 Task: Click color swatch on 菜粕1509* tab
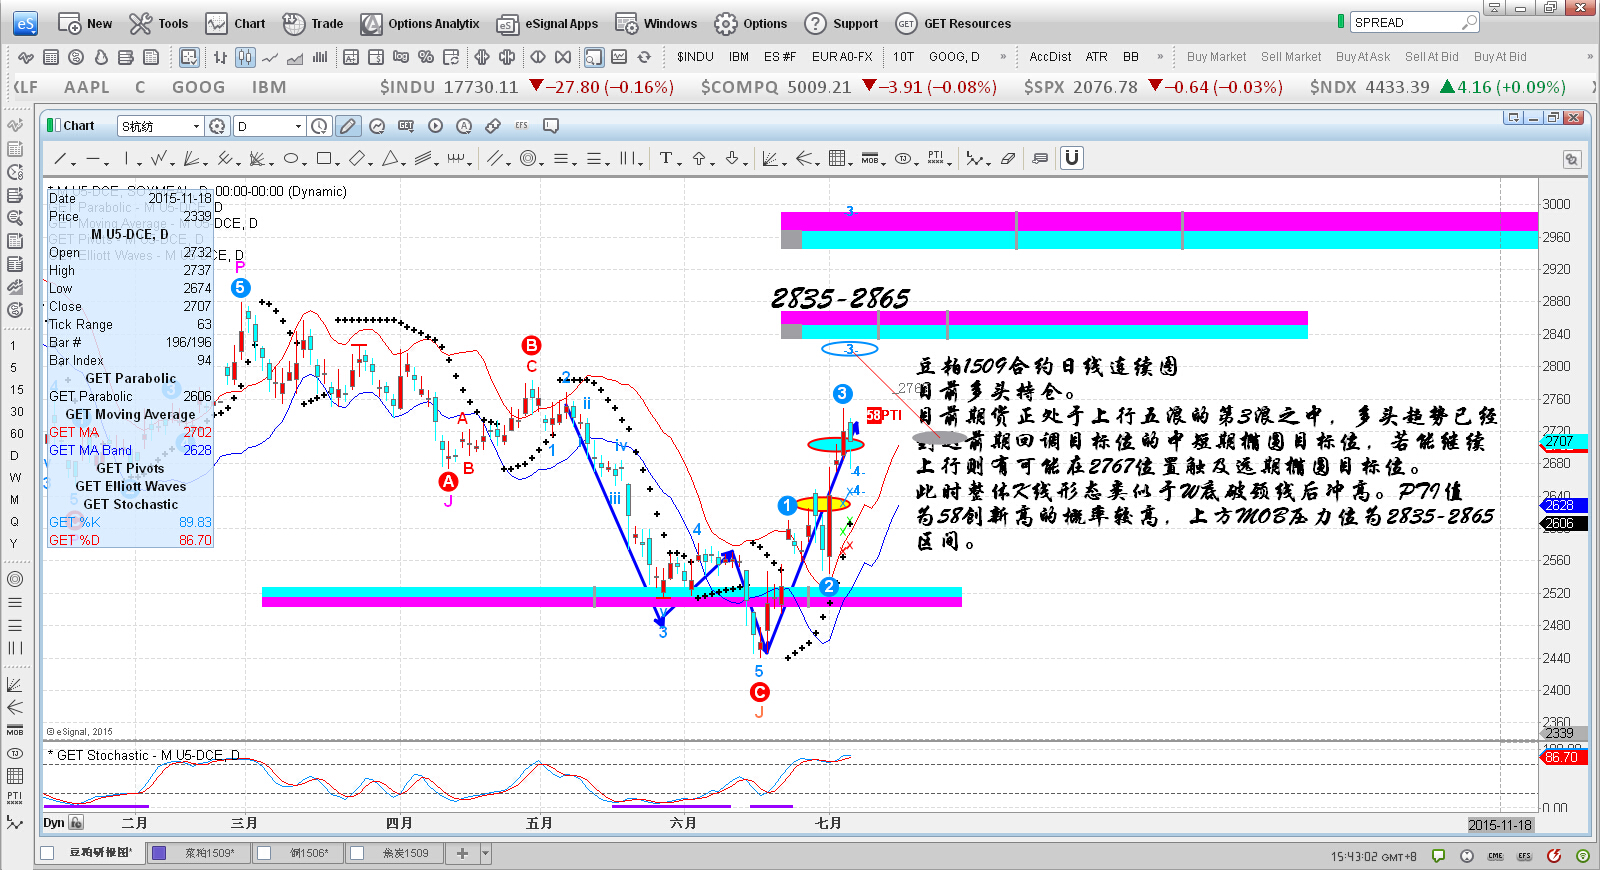159,853
